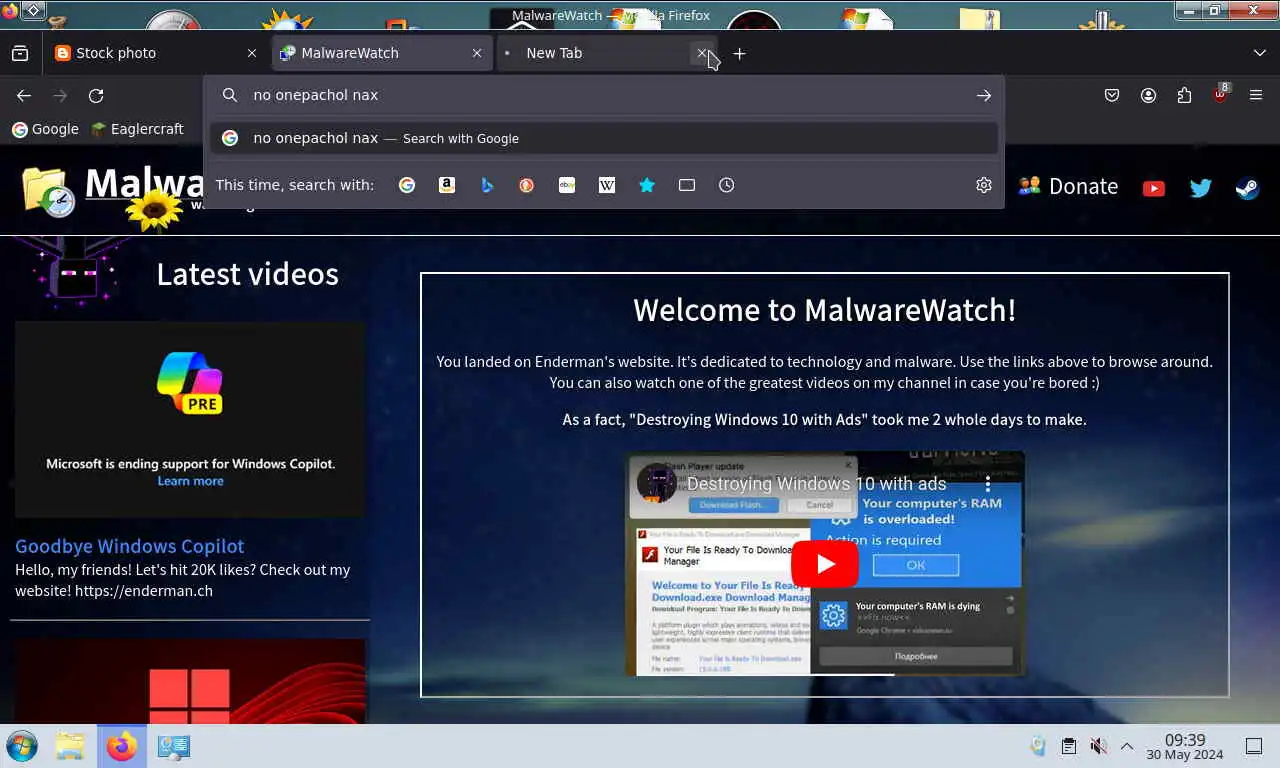The width and height of the screenshot is (1280, 768).
Task: Go back to previous page
Action: 24,95
